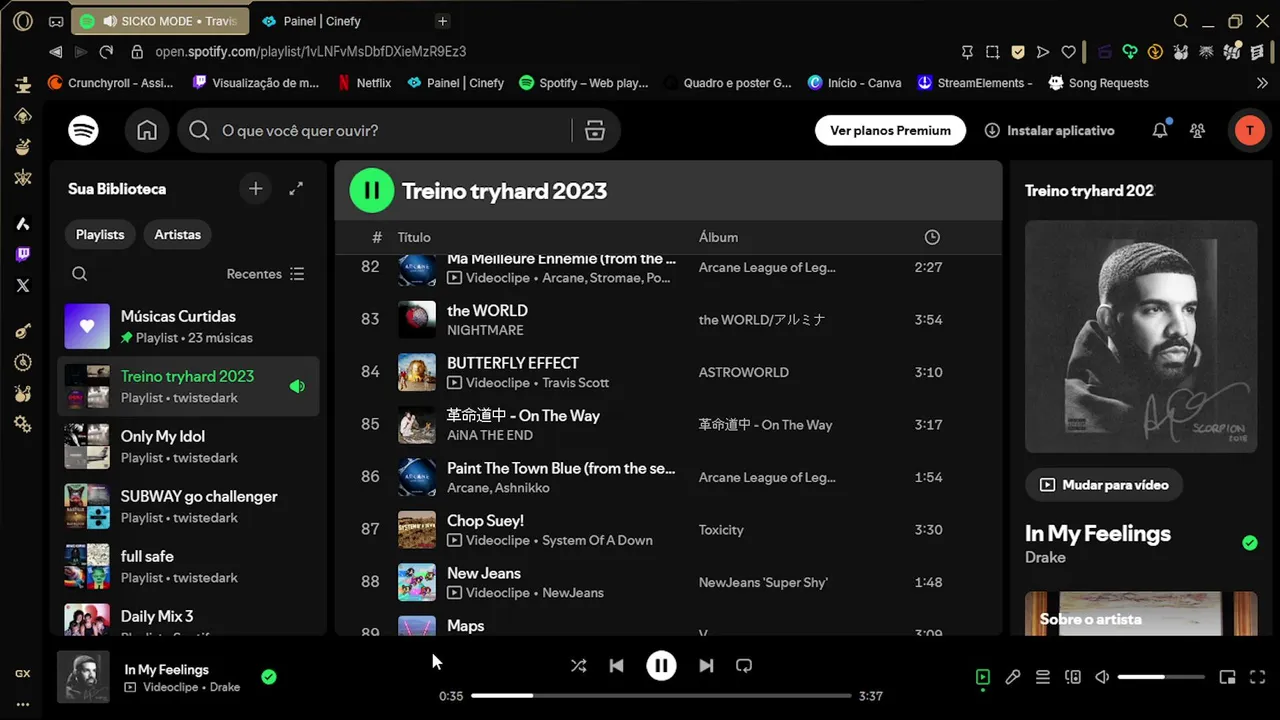Open the full safe playlist
Viewport: 1280px width, 720px height.
[188, 566]
